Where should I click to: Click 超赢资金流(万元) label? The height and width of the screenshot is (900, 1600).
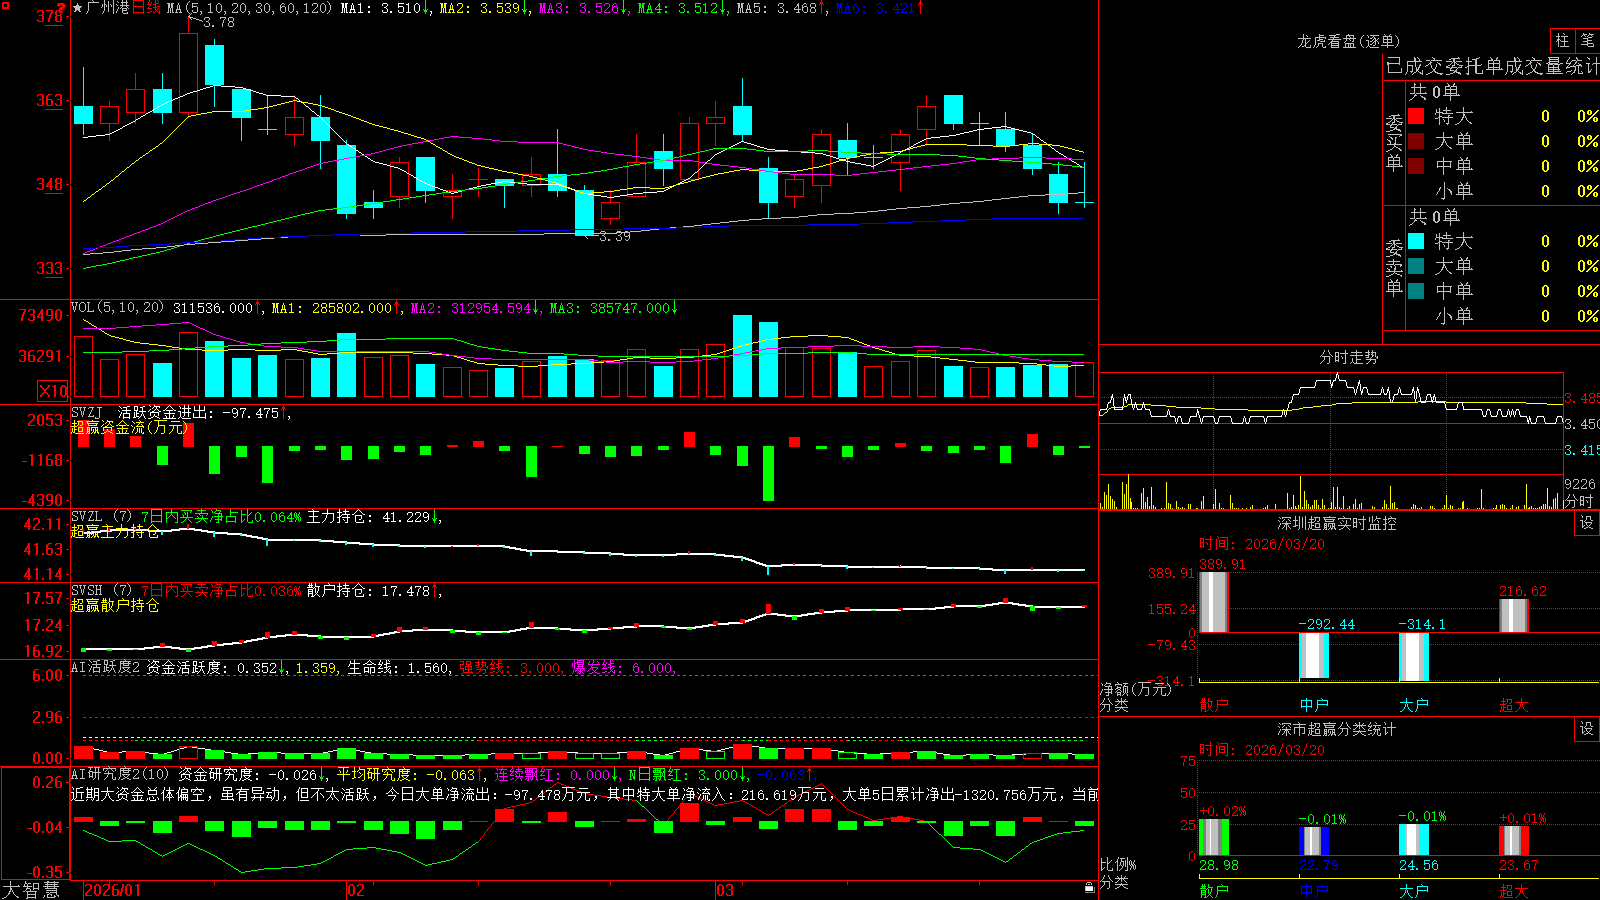[x=130, y=427]
